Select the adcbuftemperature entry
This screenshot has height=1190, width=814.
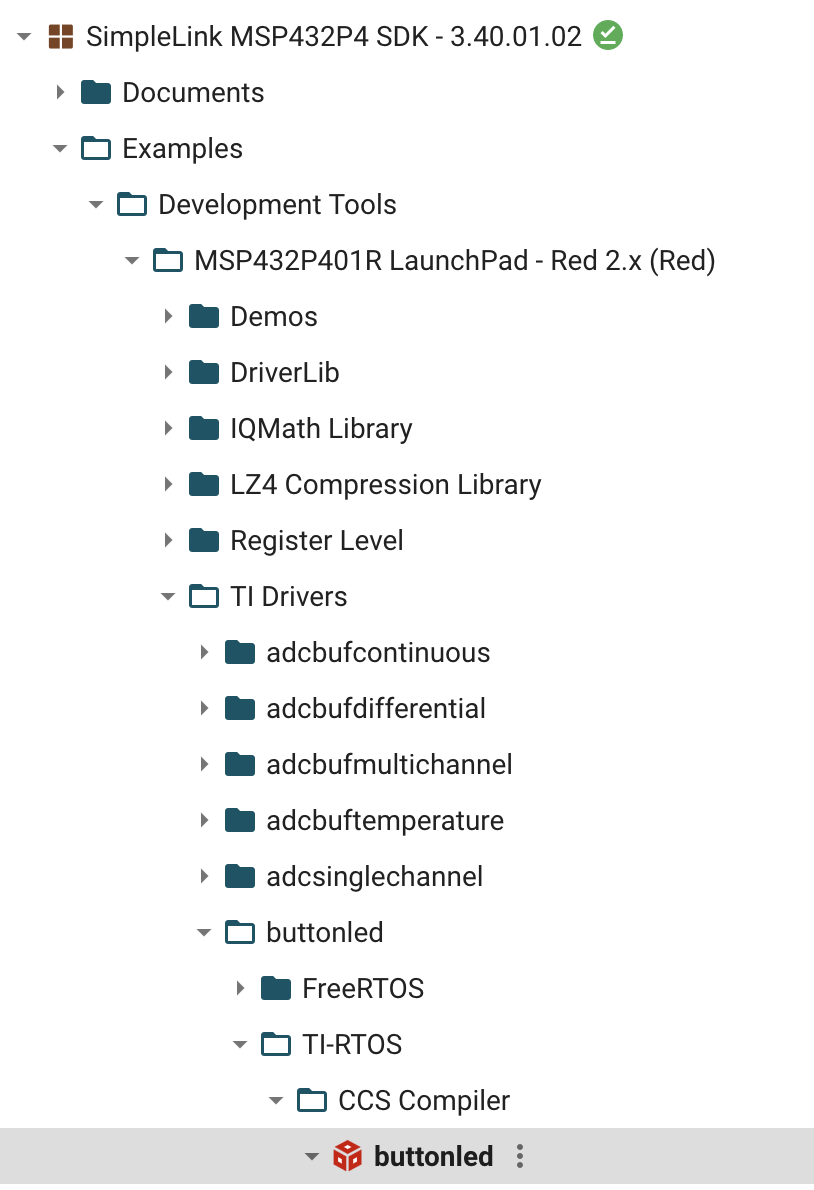pos(385,819)
